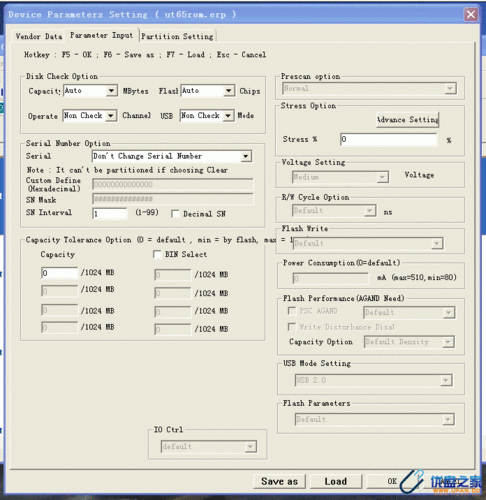Expand the Operate Channel Non Check dropdown
The height and width of the screenshot is (500, 486).
click(x=90, y=116)
